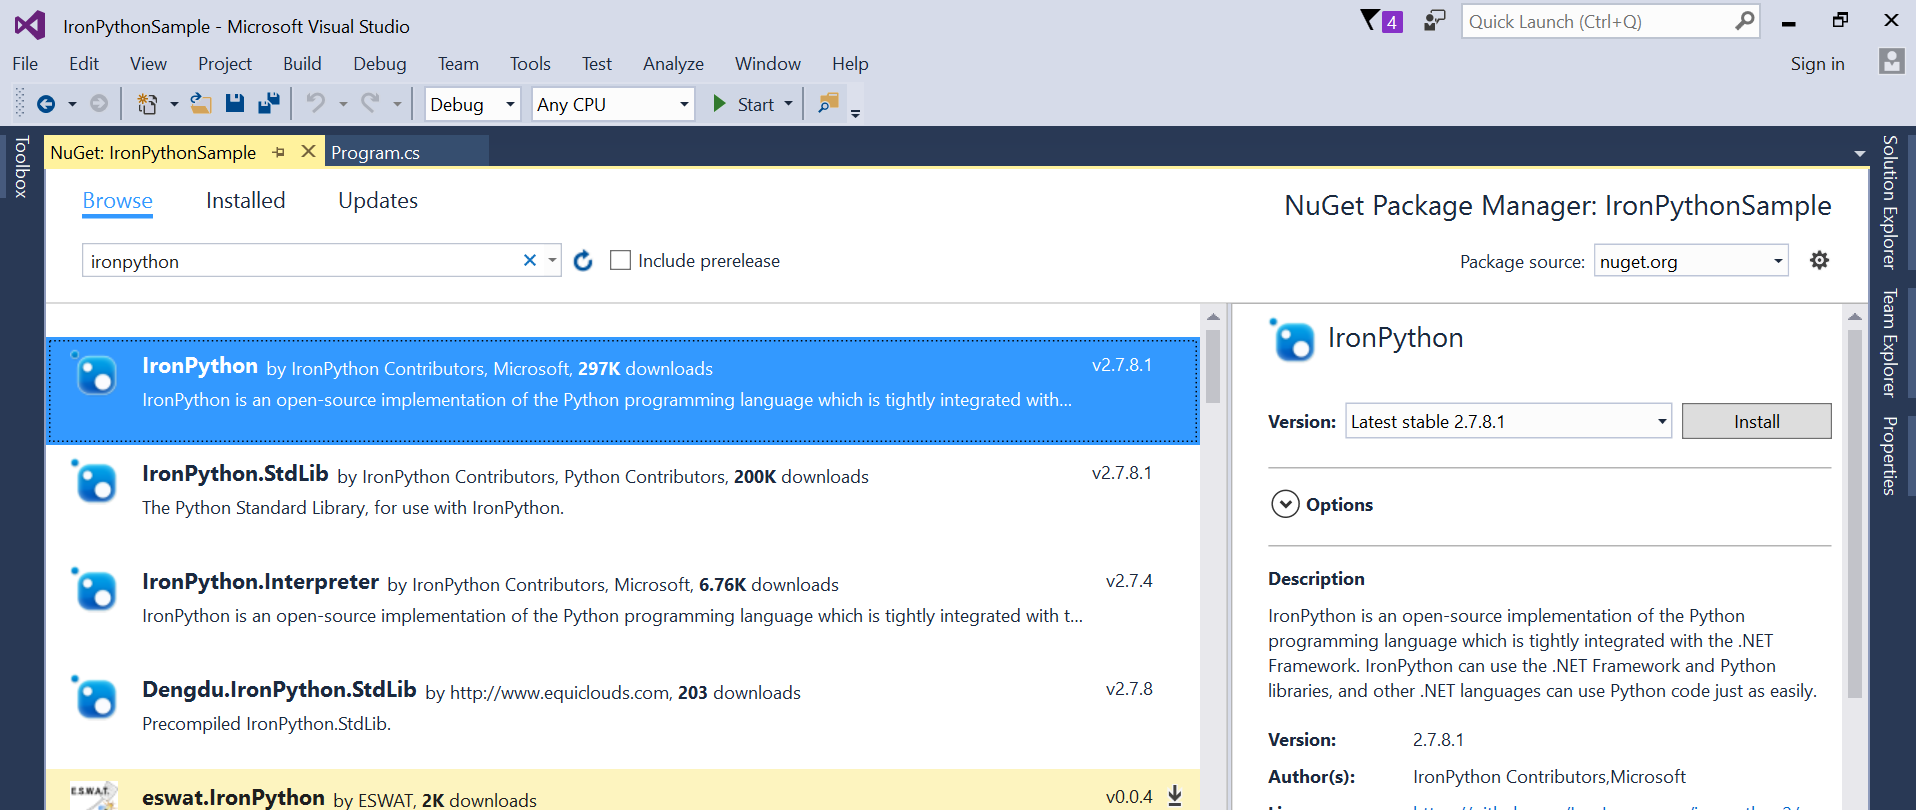Click download arrow on eswat.IronPython row
The image size is (1916, 810).
coord(1175,796)
